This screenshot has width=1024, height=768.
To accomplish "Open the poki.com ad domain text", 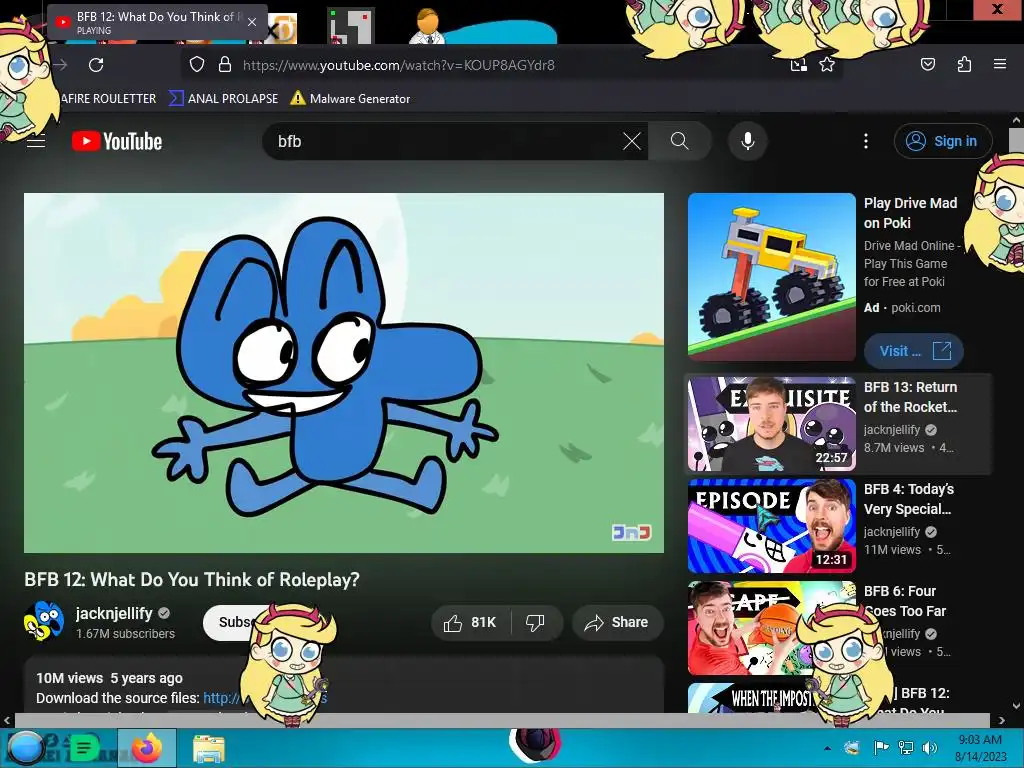I will (916, 308).
